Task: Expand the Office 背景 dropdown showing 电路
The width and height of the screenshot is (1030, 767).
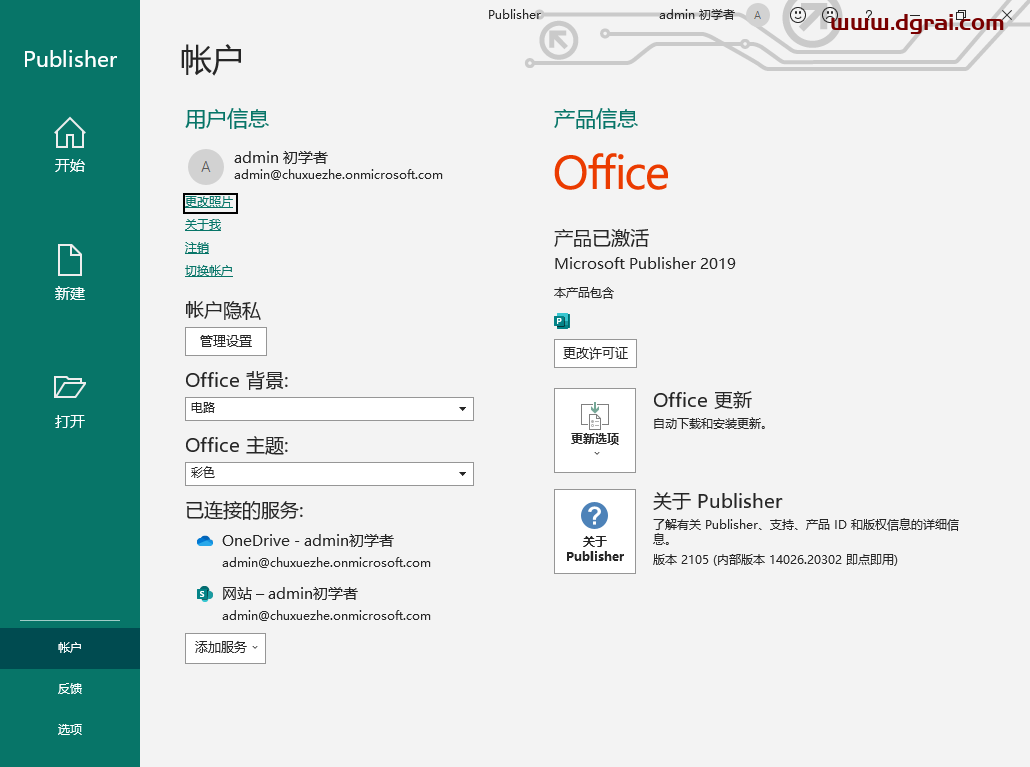Action: point(329,408)
